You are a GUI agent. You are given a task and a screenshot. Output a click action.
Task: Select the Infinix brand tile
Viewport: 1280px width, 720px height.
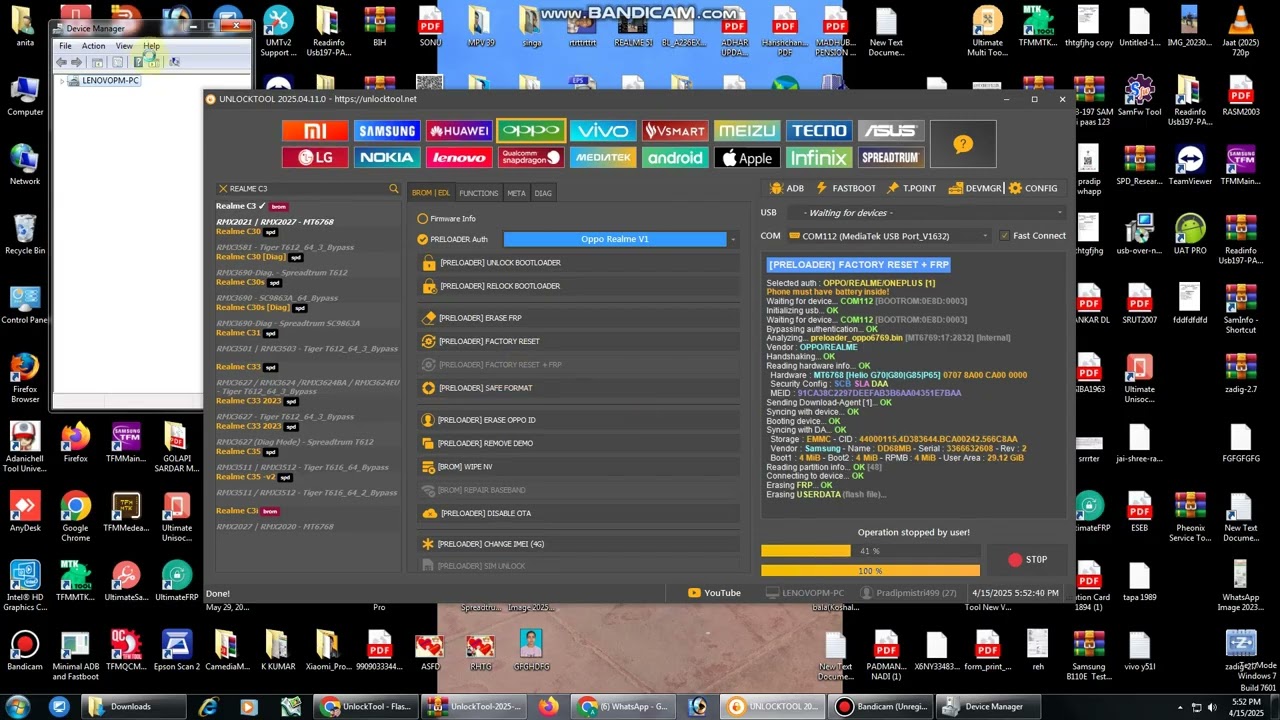(819, 157)
